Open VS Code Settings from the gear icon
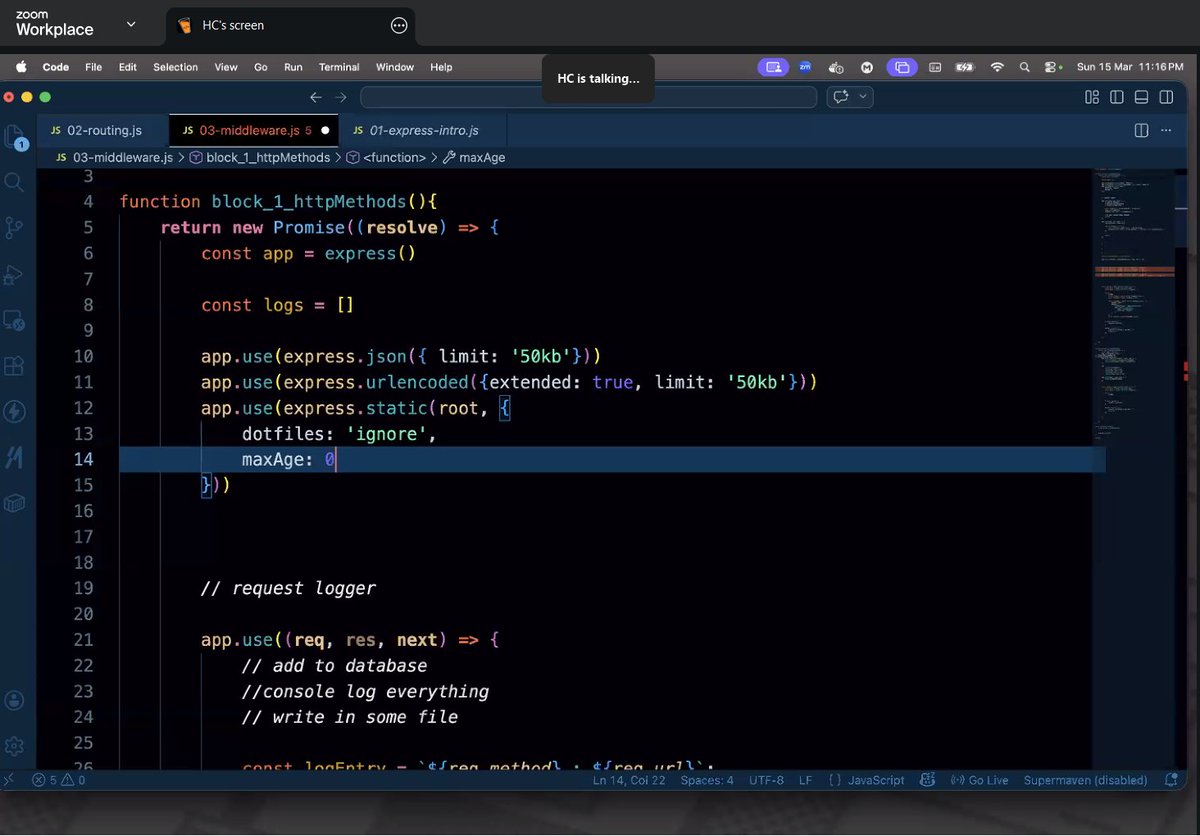 tap(16, 745)
